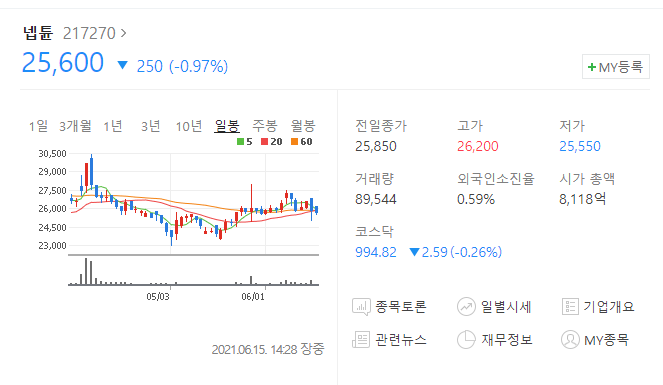Click the 시가 총액 value 8,118억
663x385 pixels.
(583, 199)
